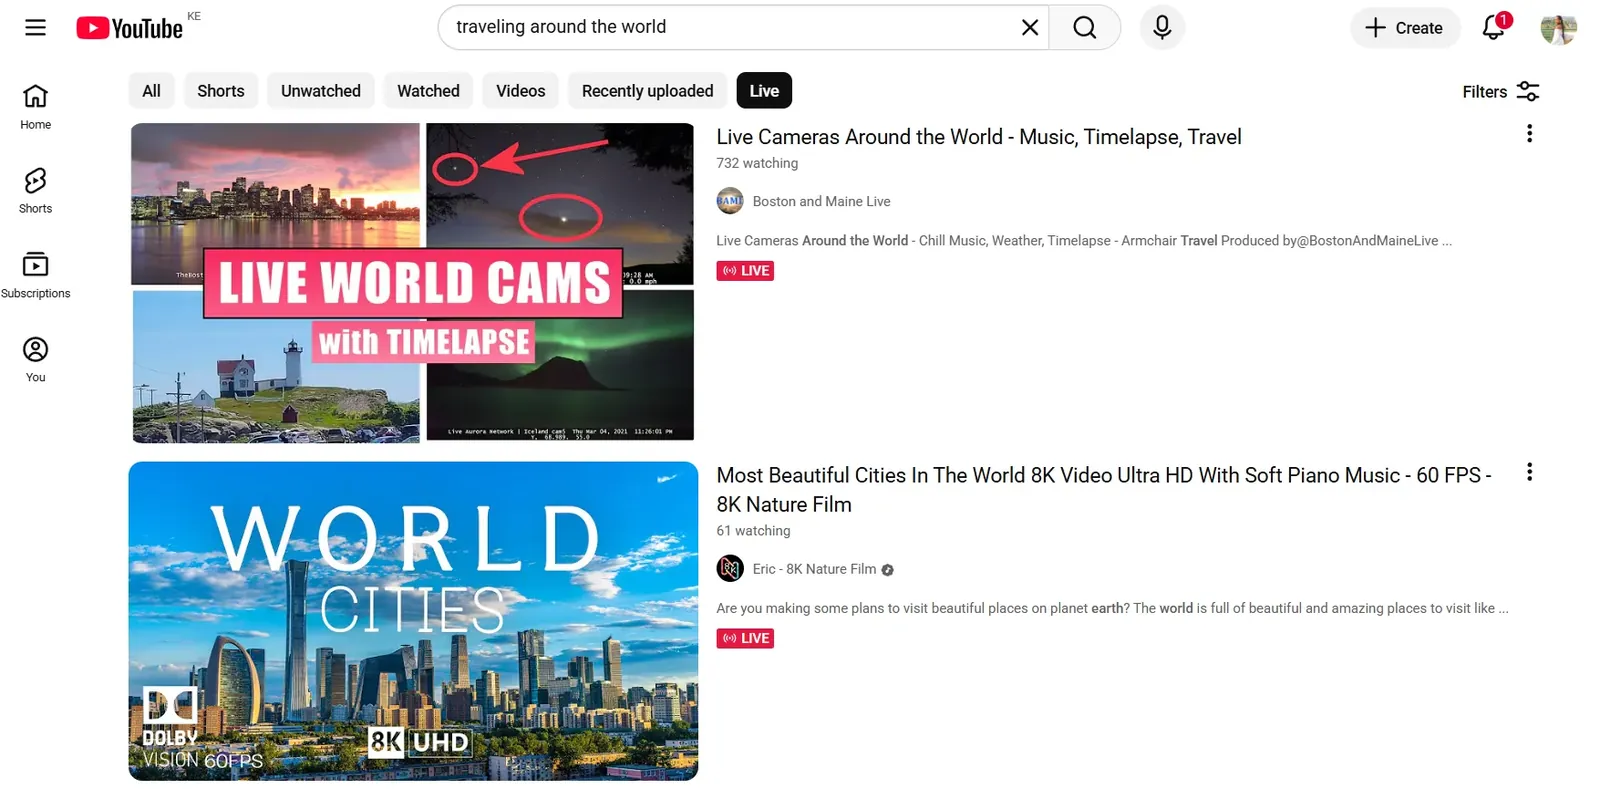Select the Recently uploaded chip

click(647, 91)
